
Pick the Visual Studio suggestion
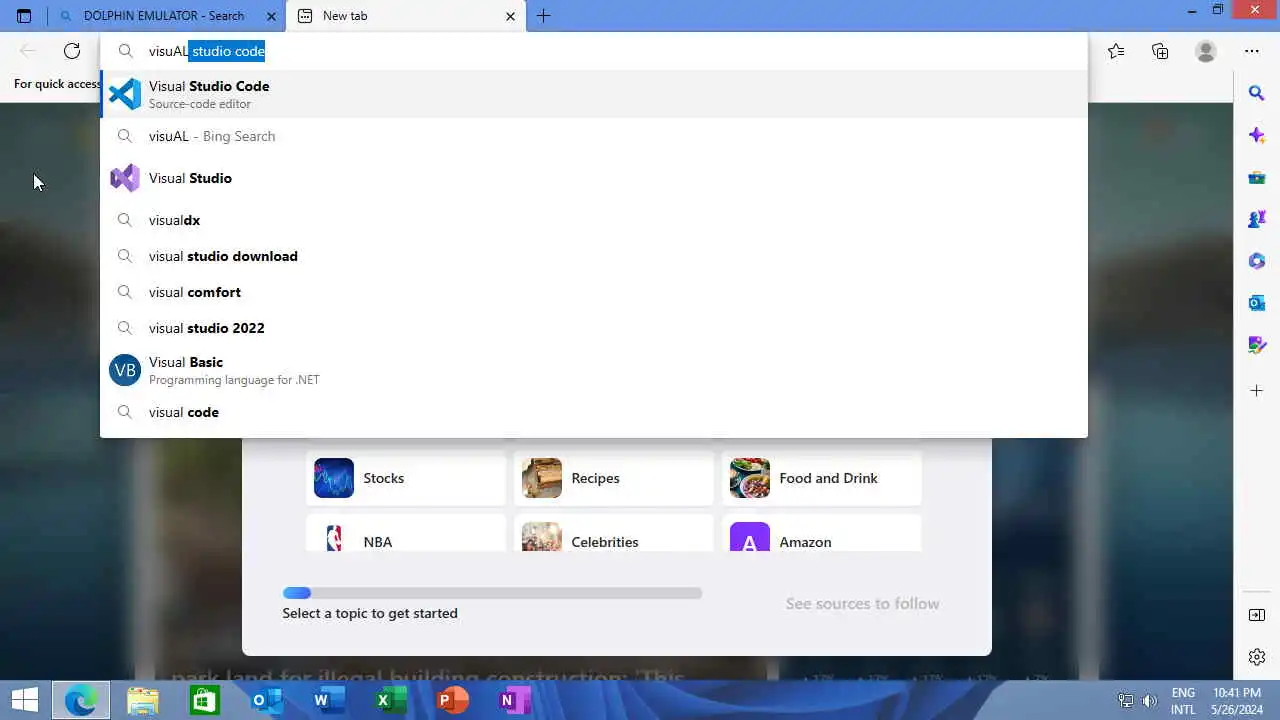pos(594,178)
